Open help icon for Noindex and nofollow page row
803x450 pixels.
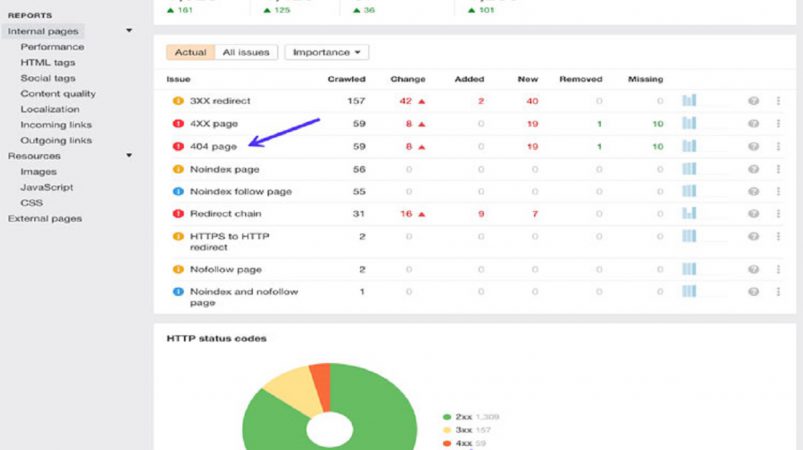click(x=753, y=292)
